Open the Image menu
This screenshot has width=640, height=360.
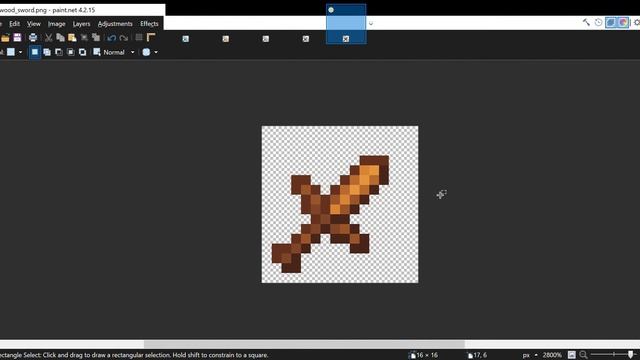coord(56,24)
